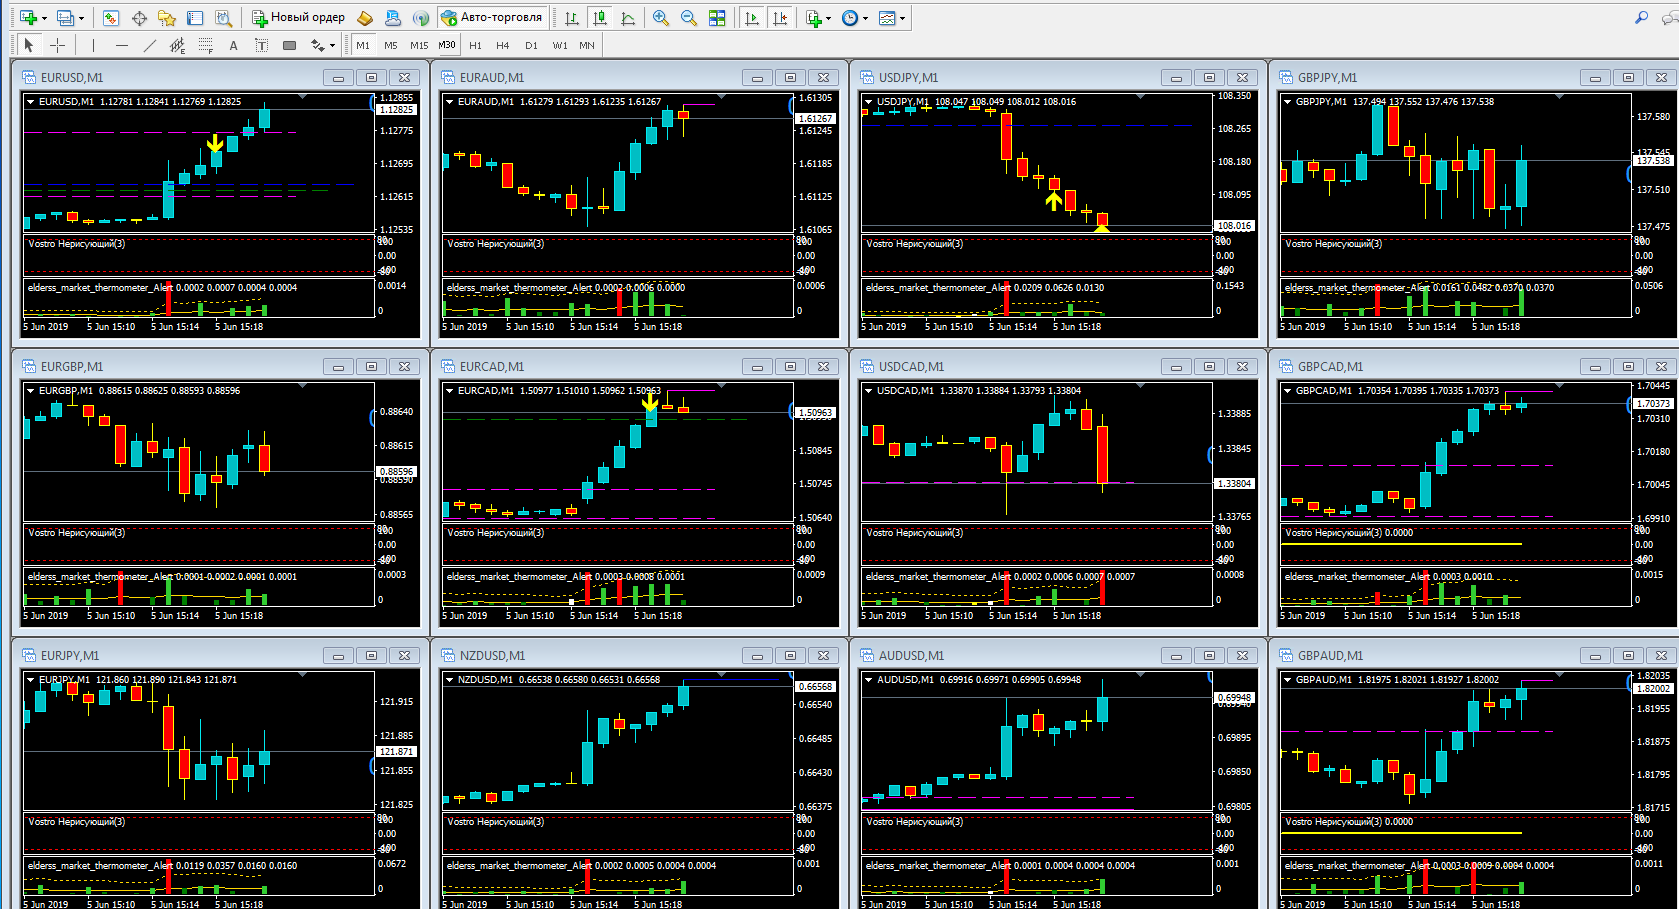
Task: Select the D1 timeframe button
Action: (531, 45)
